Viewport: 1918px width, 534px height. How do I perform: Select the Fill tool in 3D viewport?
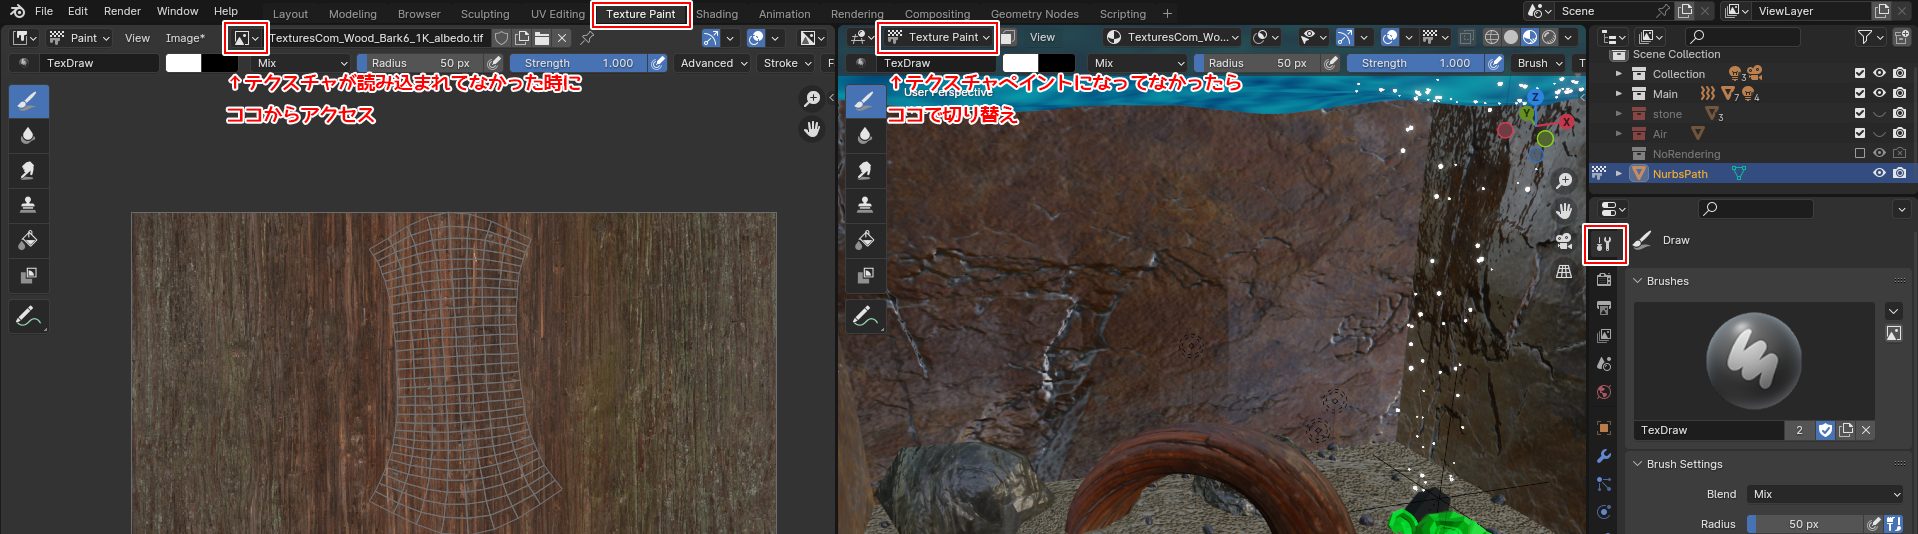click(865, 240)
